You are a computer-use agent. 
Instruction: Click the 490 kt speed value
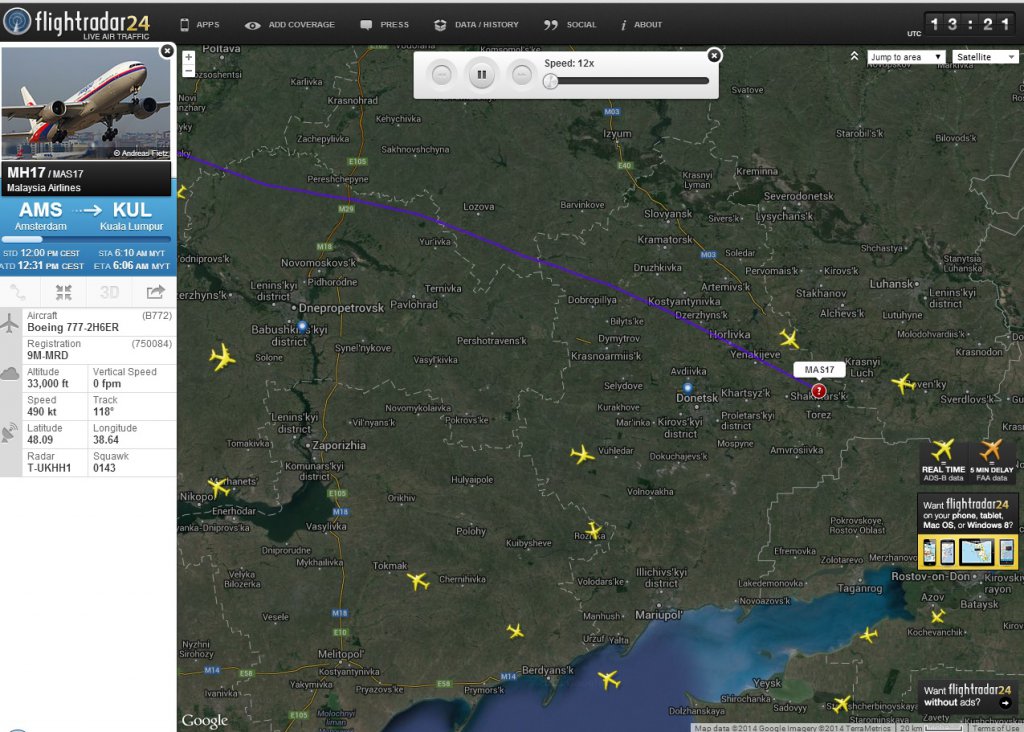click(42, 411)
